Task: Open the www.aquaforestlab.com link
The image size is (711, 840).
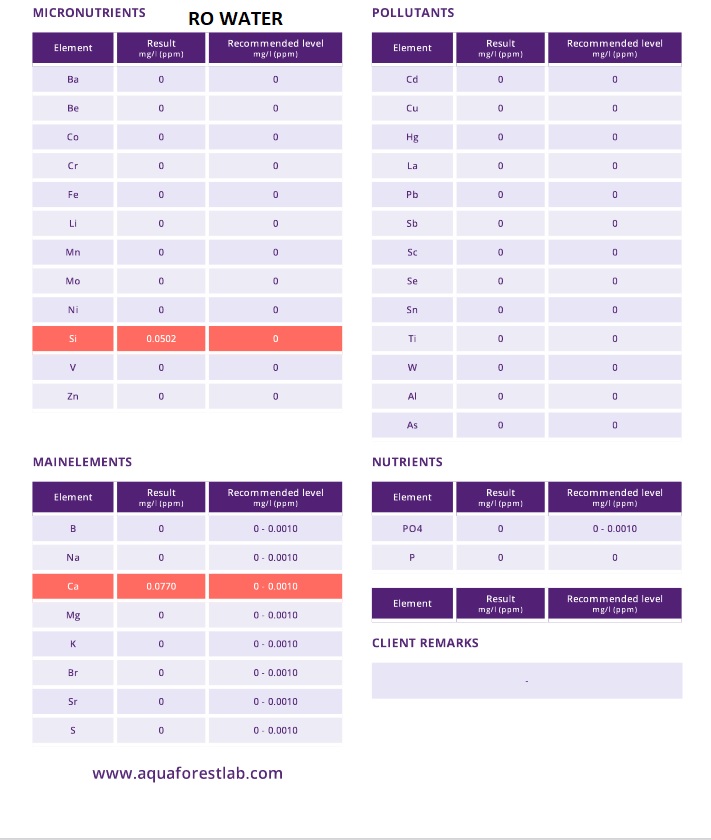Action: tap(187, 773)
